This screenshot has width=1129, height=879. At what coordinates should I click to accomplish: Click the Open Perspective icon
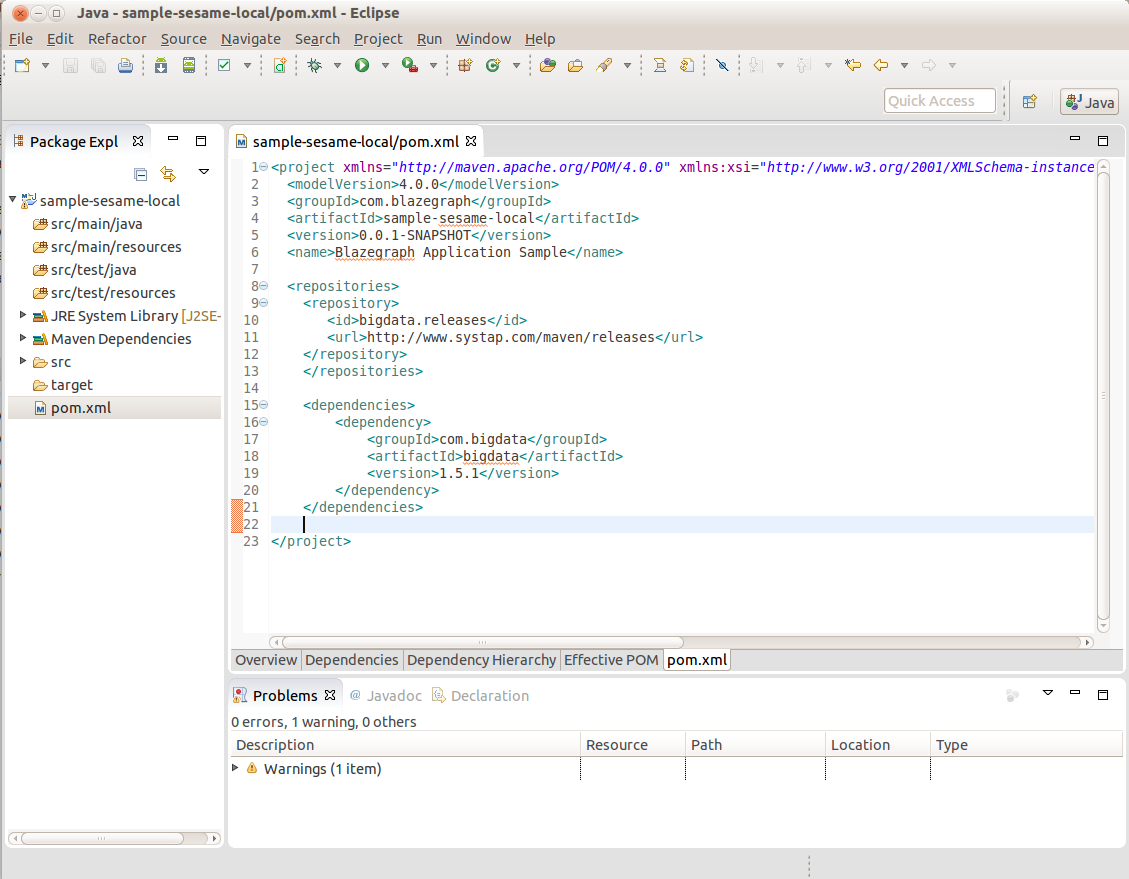point(1029,101)
